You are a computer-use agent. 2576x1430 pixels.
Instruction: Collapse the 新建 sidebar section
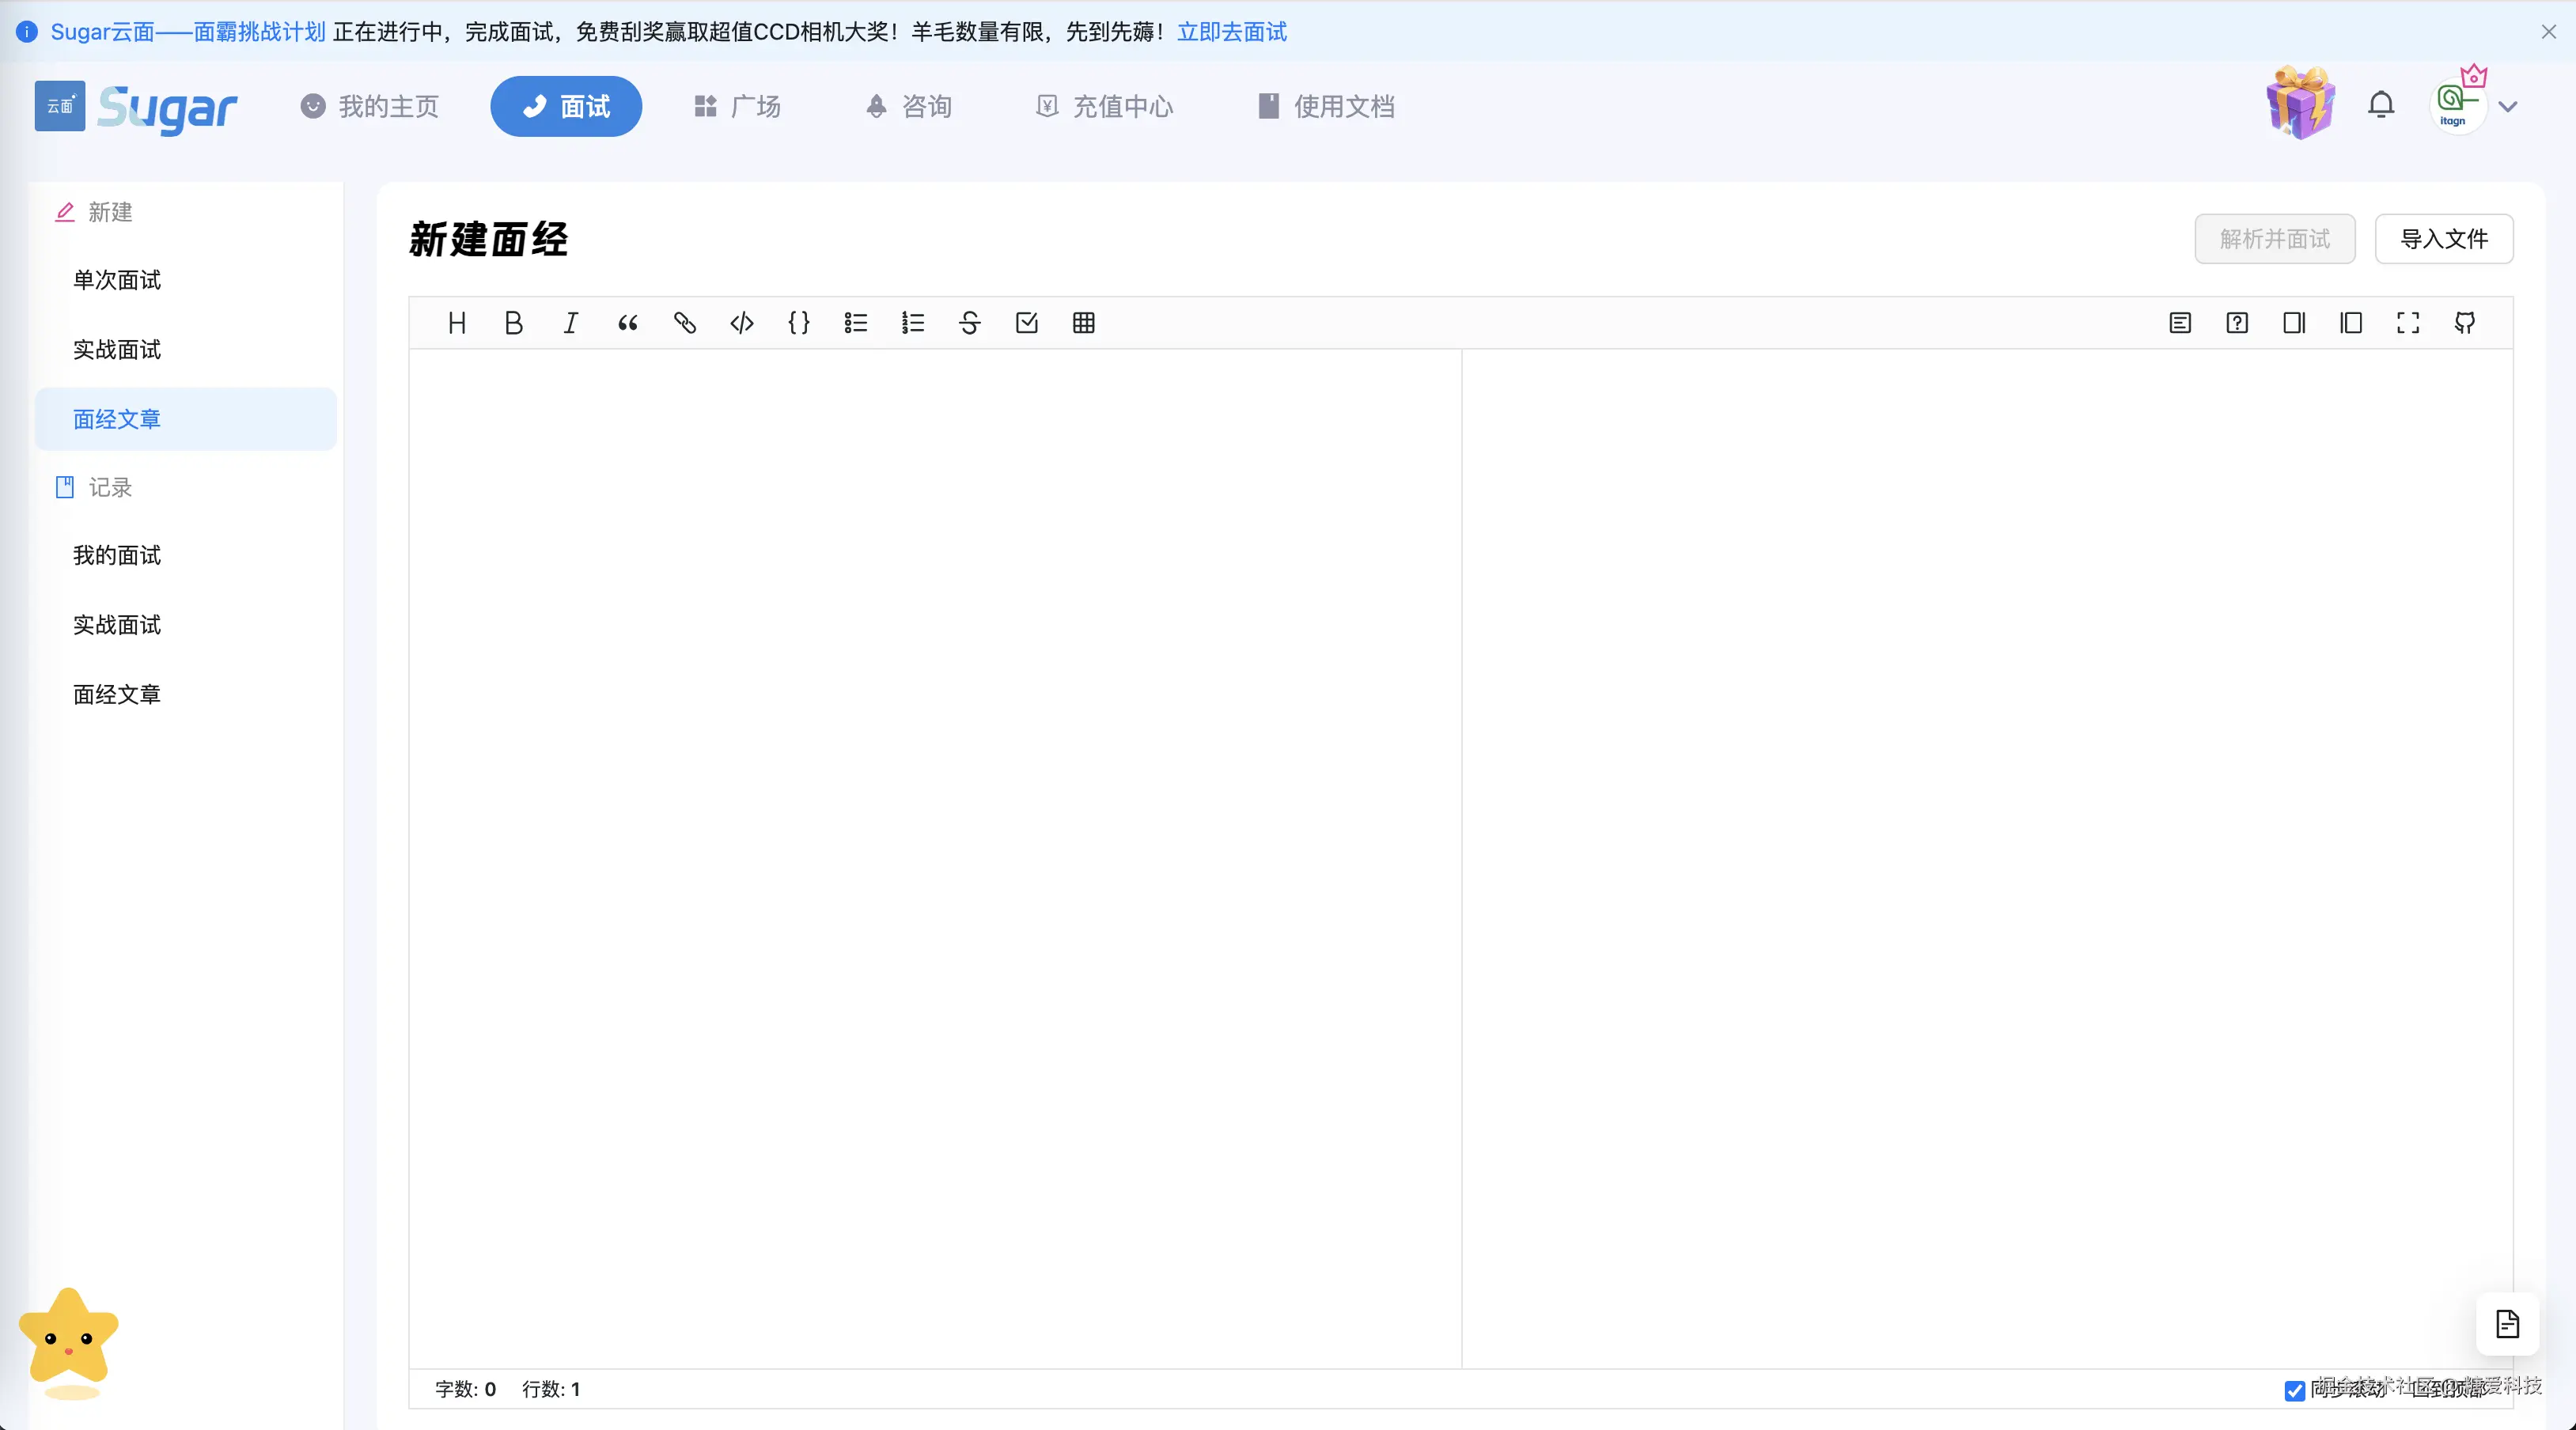tap(111, 212)
